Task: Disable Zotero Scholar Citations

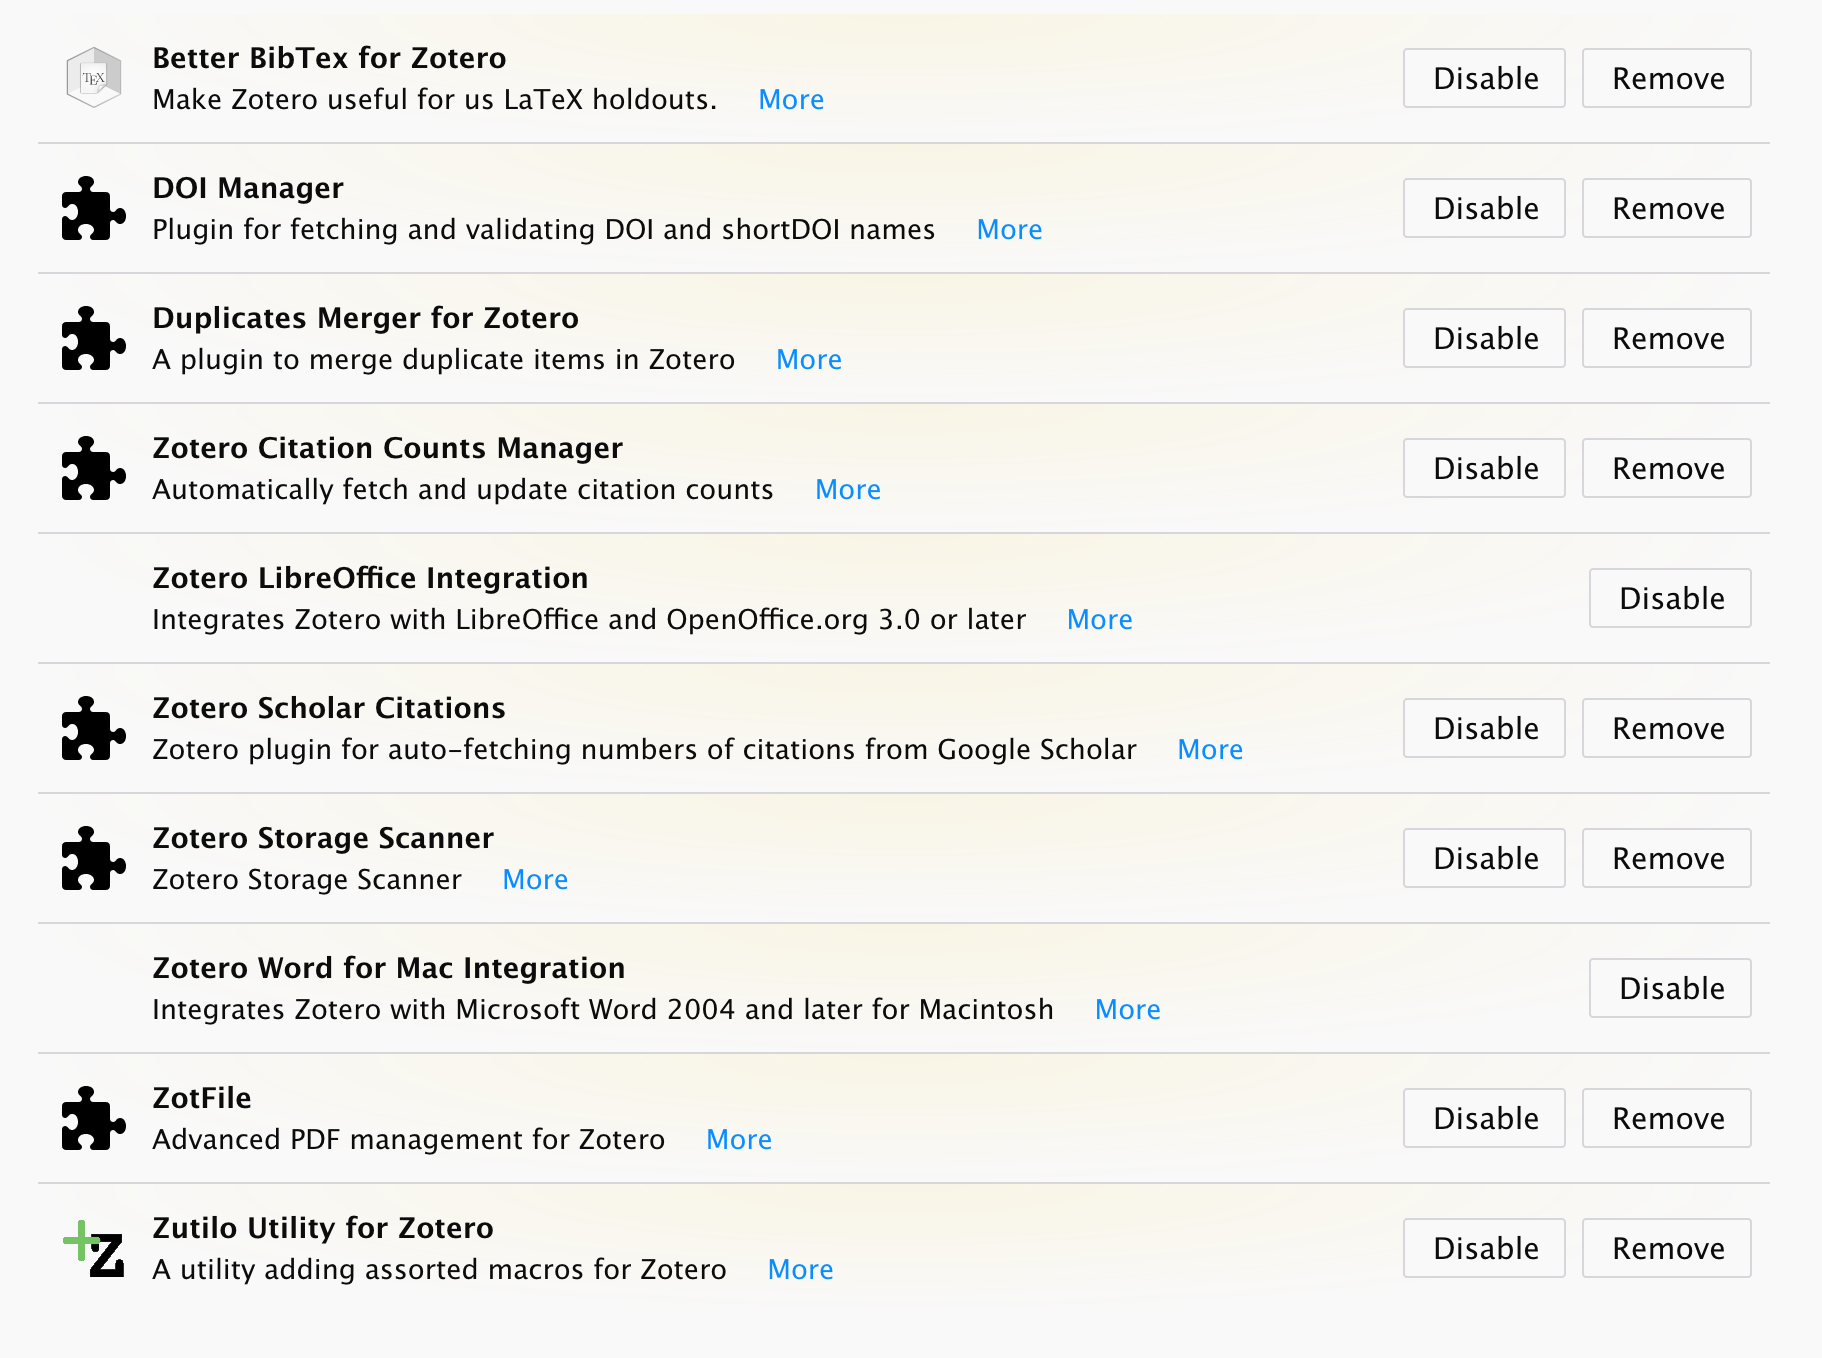Action: point(1484,728)
